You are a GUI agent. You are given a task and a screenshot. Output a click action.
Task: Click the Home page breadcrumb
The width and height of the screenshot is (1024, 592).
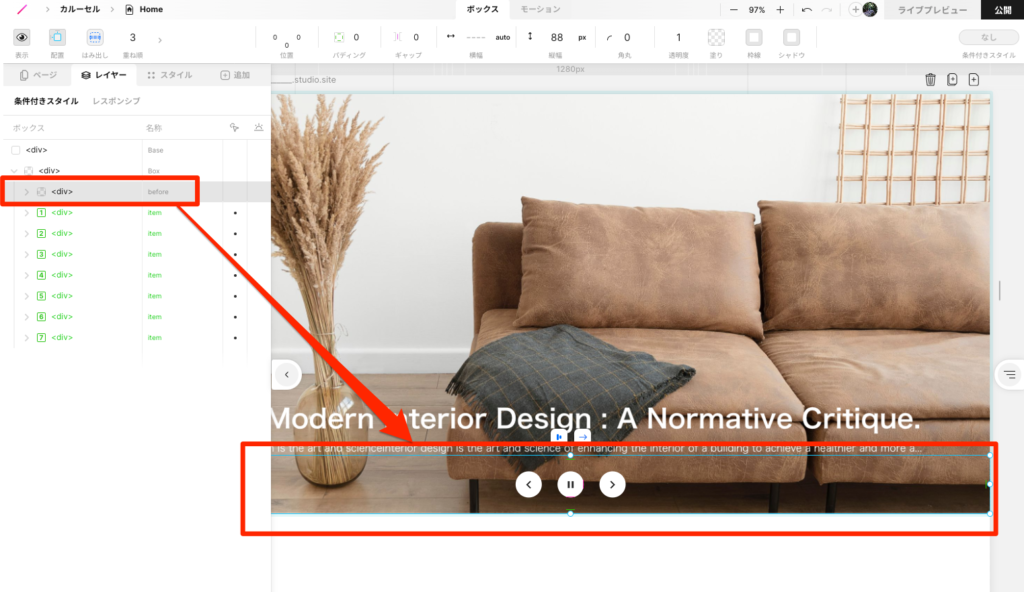click(144, 9)
